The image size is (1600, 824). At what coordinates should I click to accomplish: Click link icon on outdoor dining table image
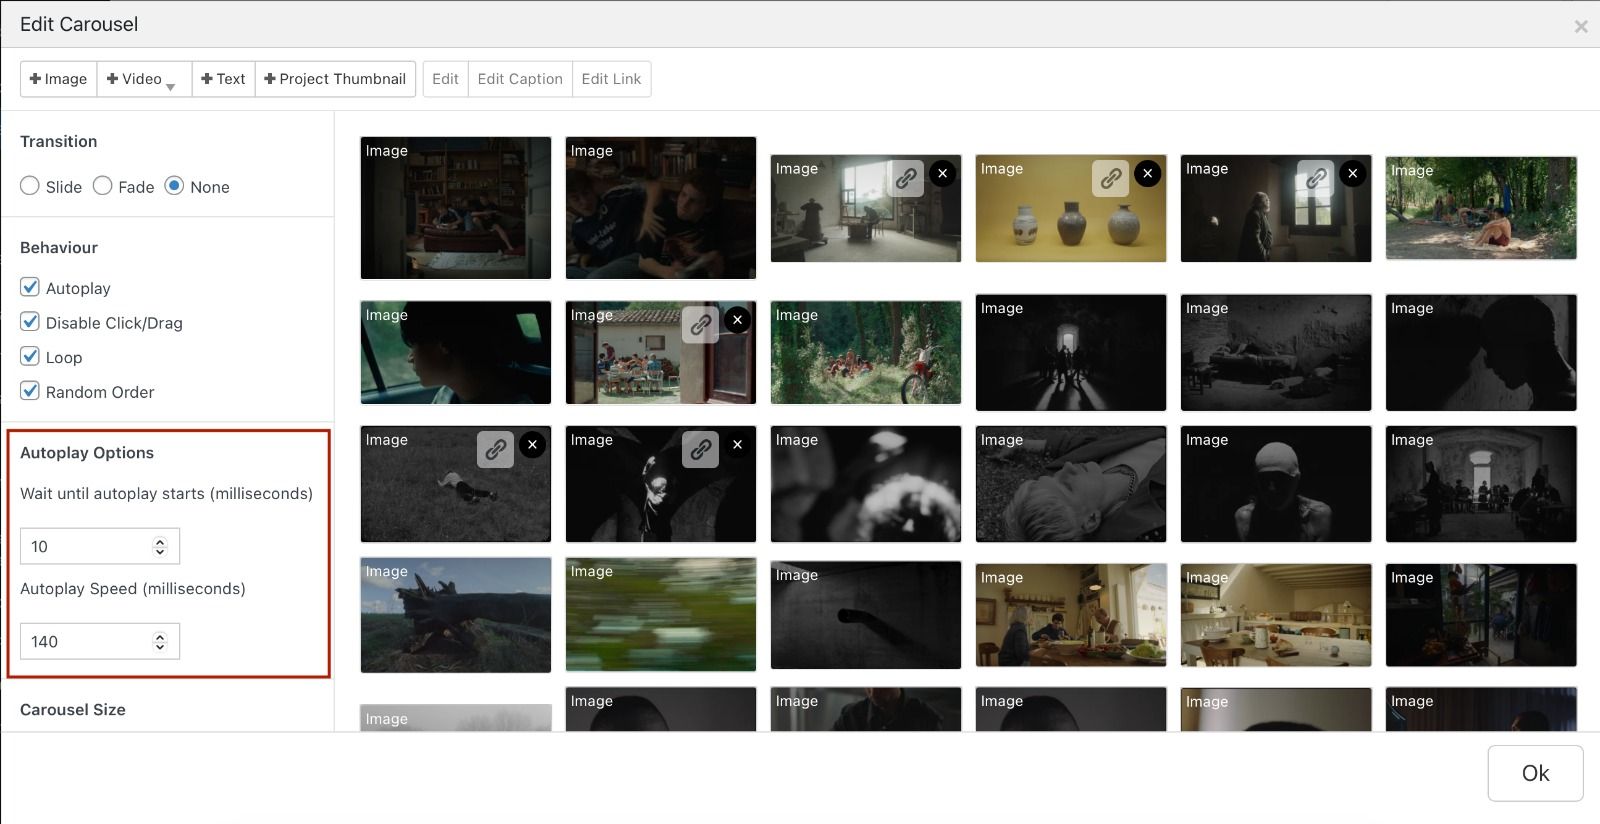pyautogui.click(x=700, y=324)
